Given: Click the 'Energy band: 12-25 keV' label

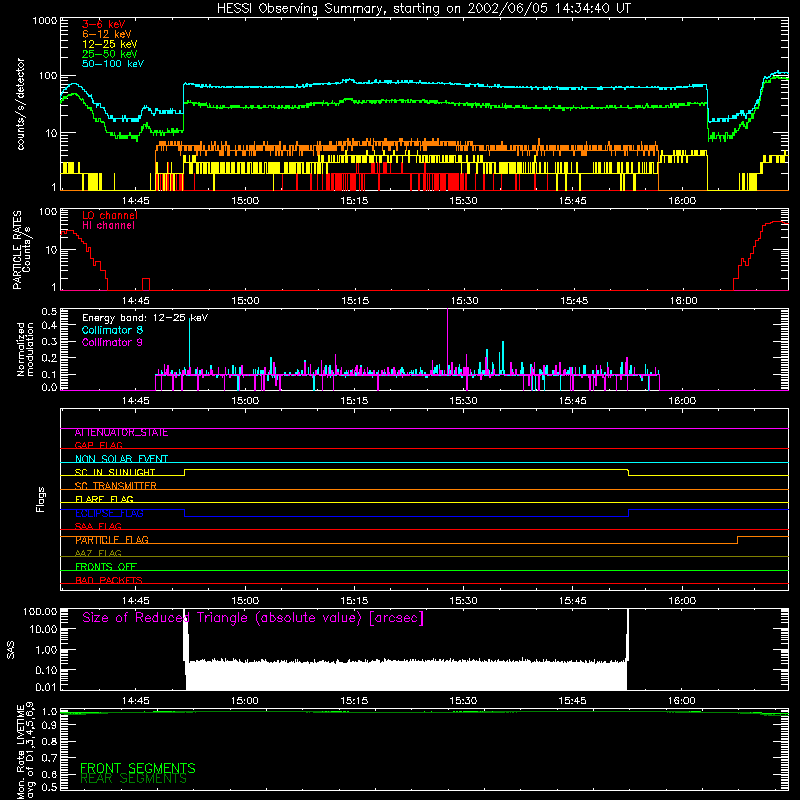Looking at the screenshot, I should tap(145, 318).
